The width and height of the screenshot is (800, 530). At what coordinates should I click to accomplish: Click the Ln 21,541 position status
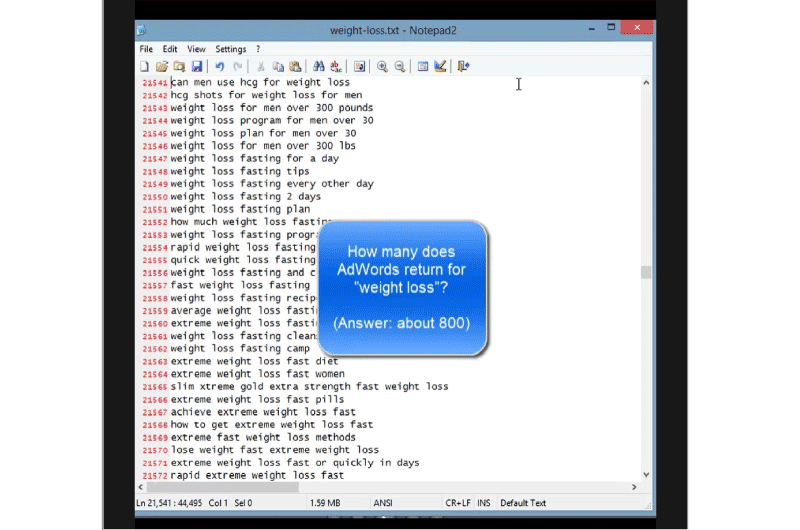pos(169,503)
